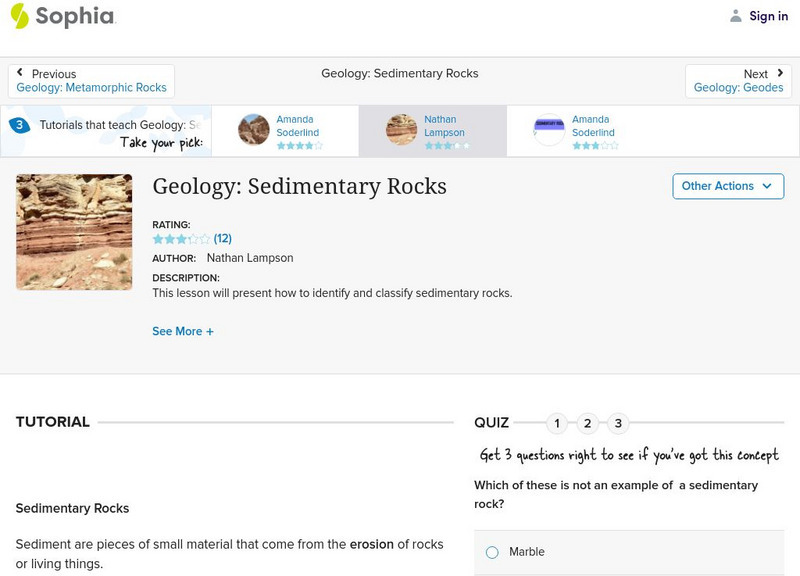This screenshot has height=576, width=800.
Task: Click the Sign in link
Action: 768,16
